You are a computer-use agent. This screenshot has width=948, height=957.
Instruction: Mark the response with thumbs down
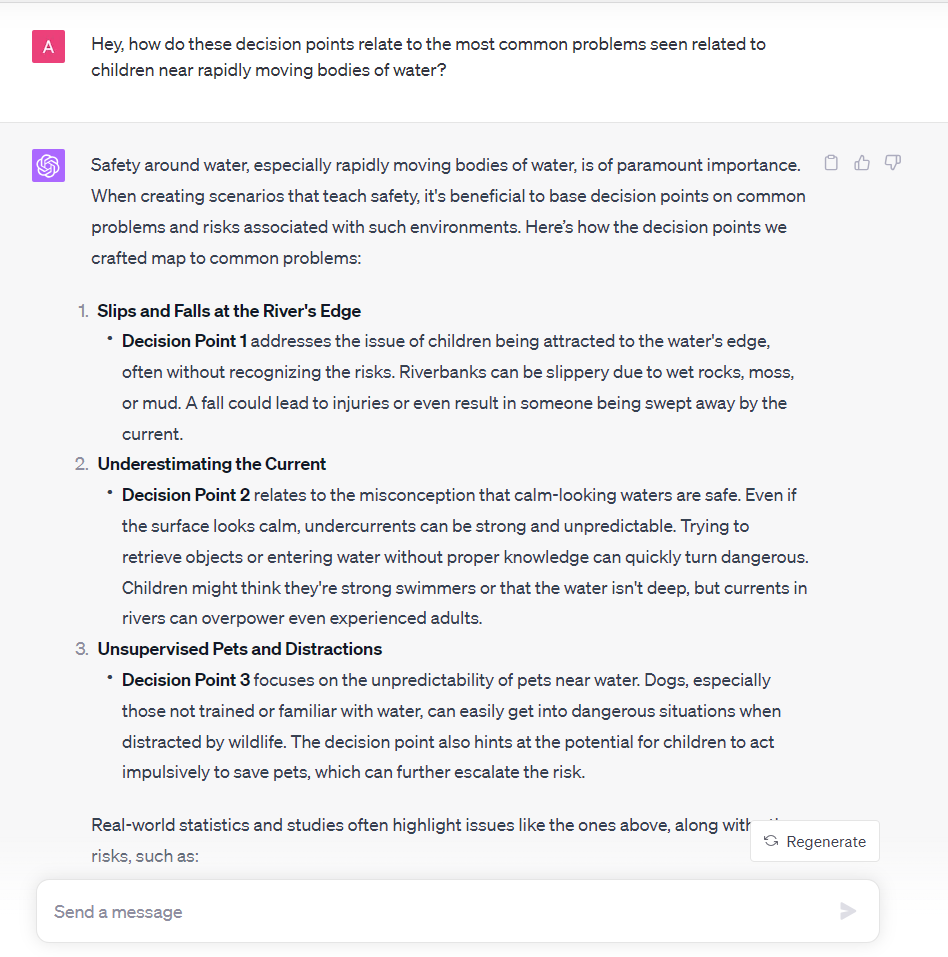(893, 163)
